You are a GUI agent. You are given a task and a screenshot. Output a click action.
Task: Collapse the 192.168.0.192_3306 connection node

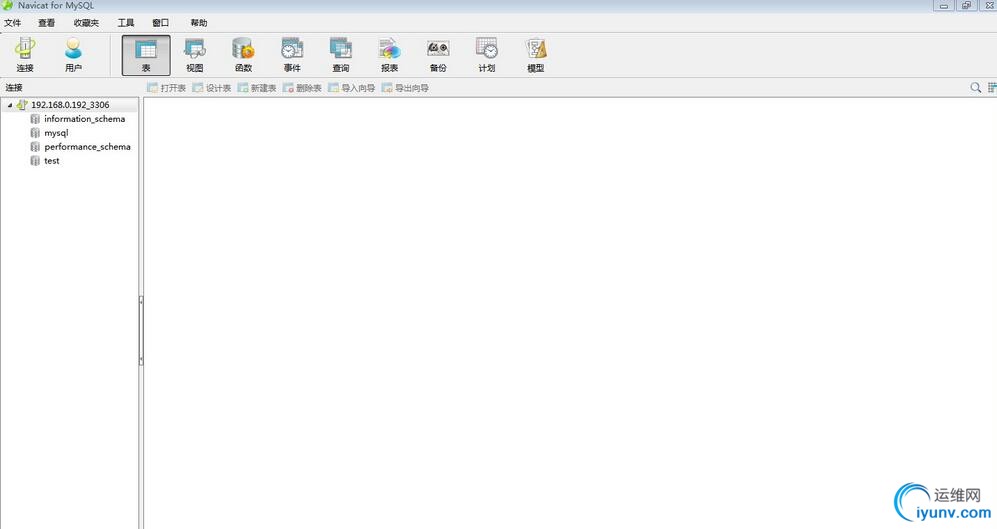pyautogui.click(x=10, y=105)
